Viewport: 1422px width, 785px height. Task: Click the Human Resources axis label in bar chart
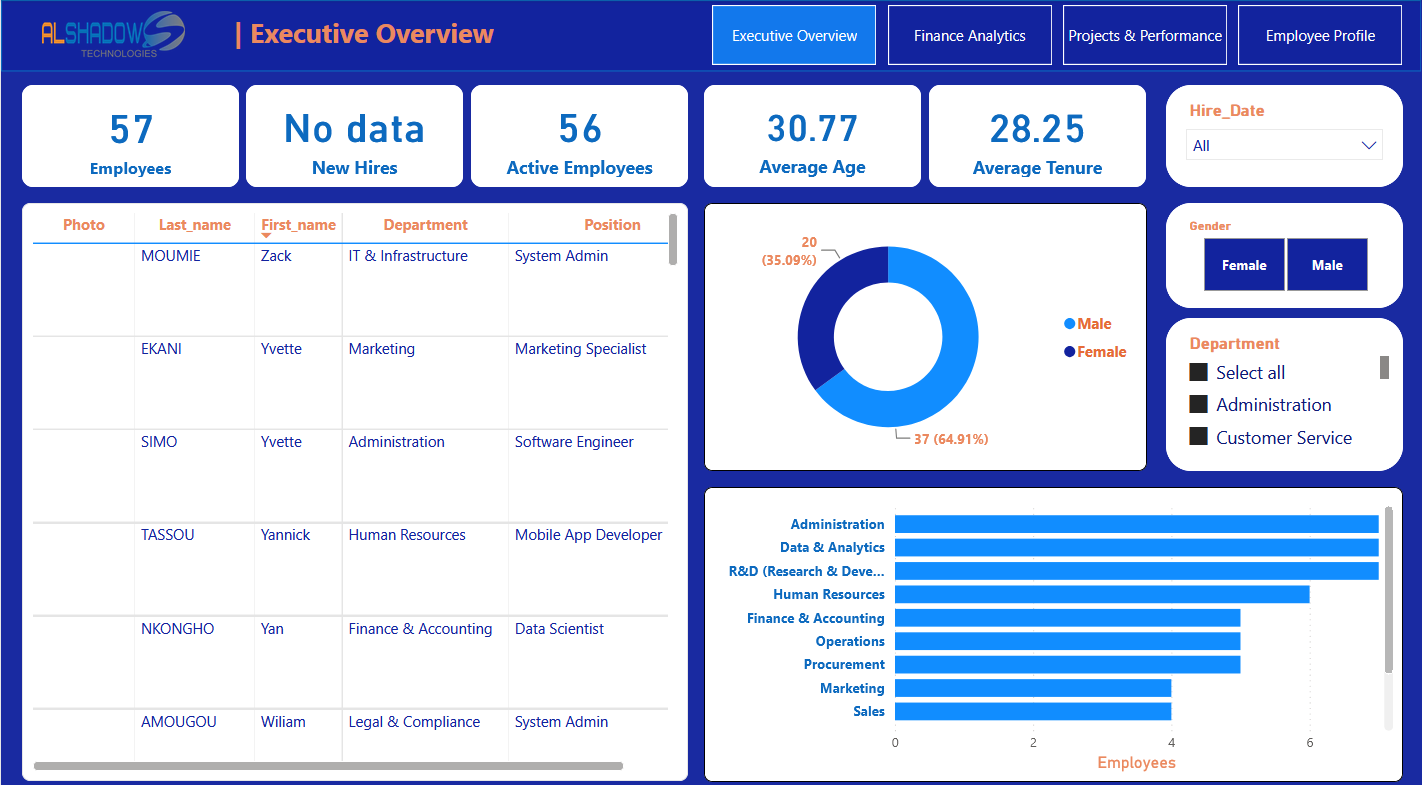(x=829, y=594)
